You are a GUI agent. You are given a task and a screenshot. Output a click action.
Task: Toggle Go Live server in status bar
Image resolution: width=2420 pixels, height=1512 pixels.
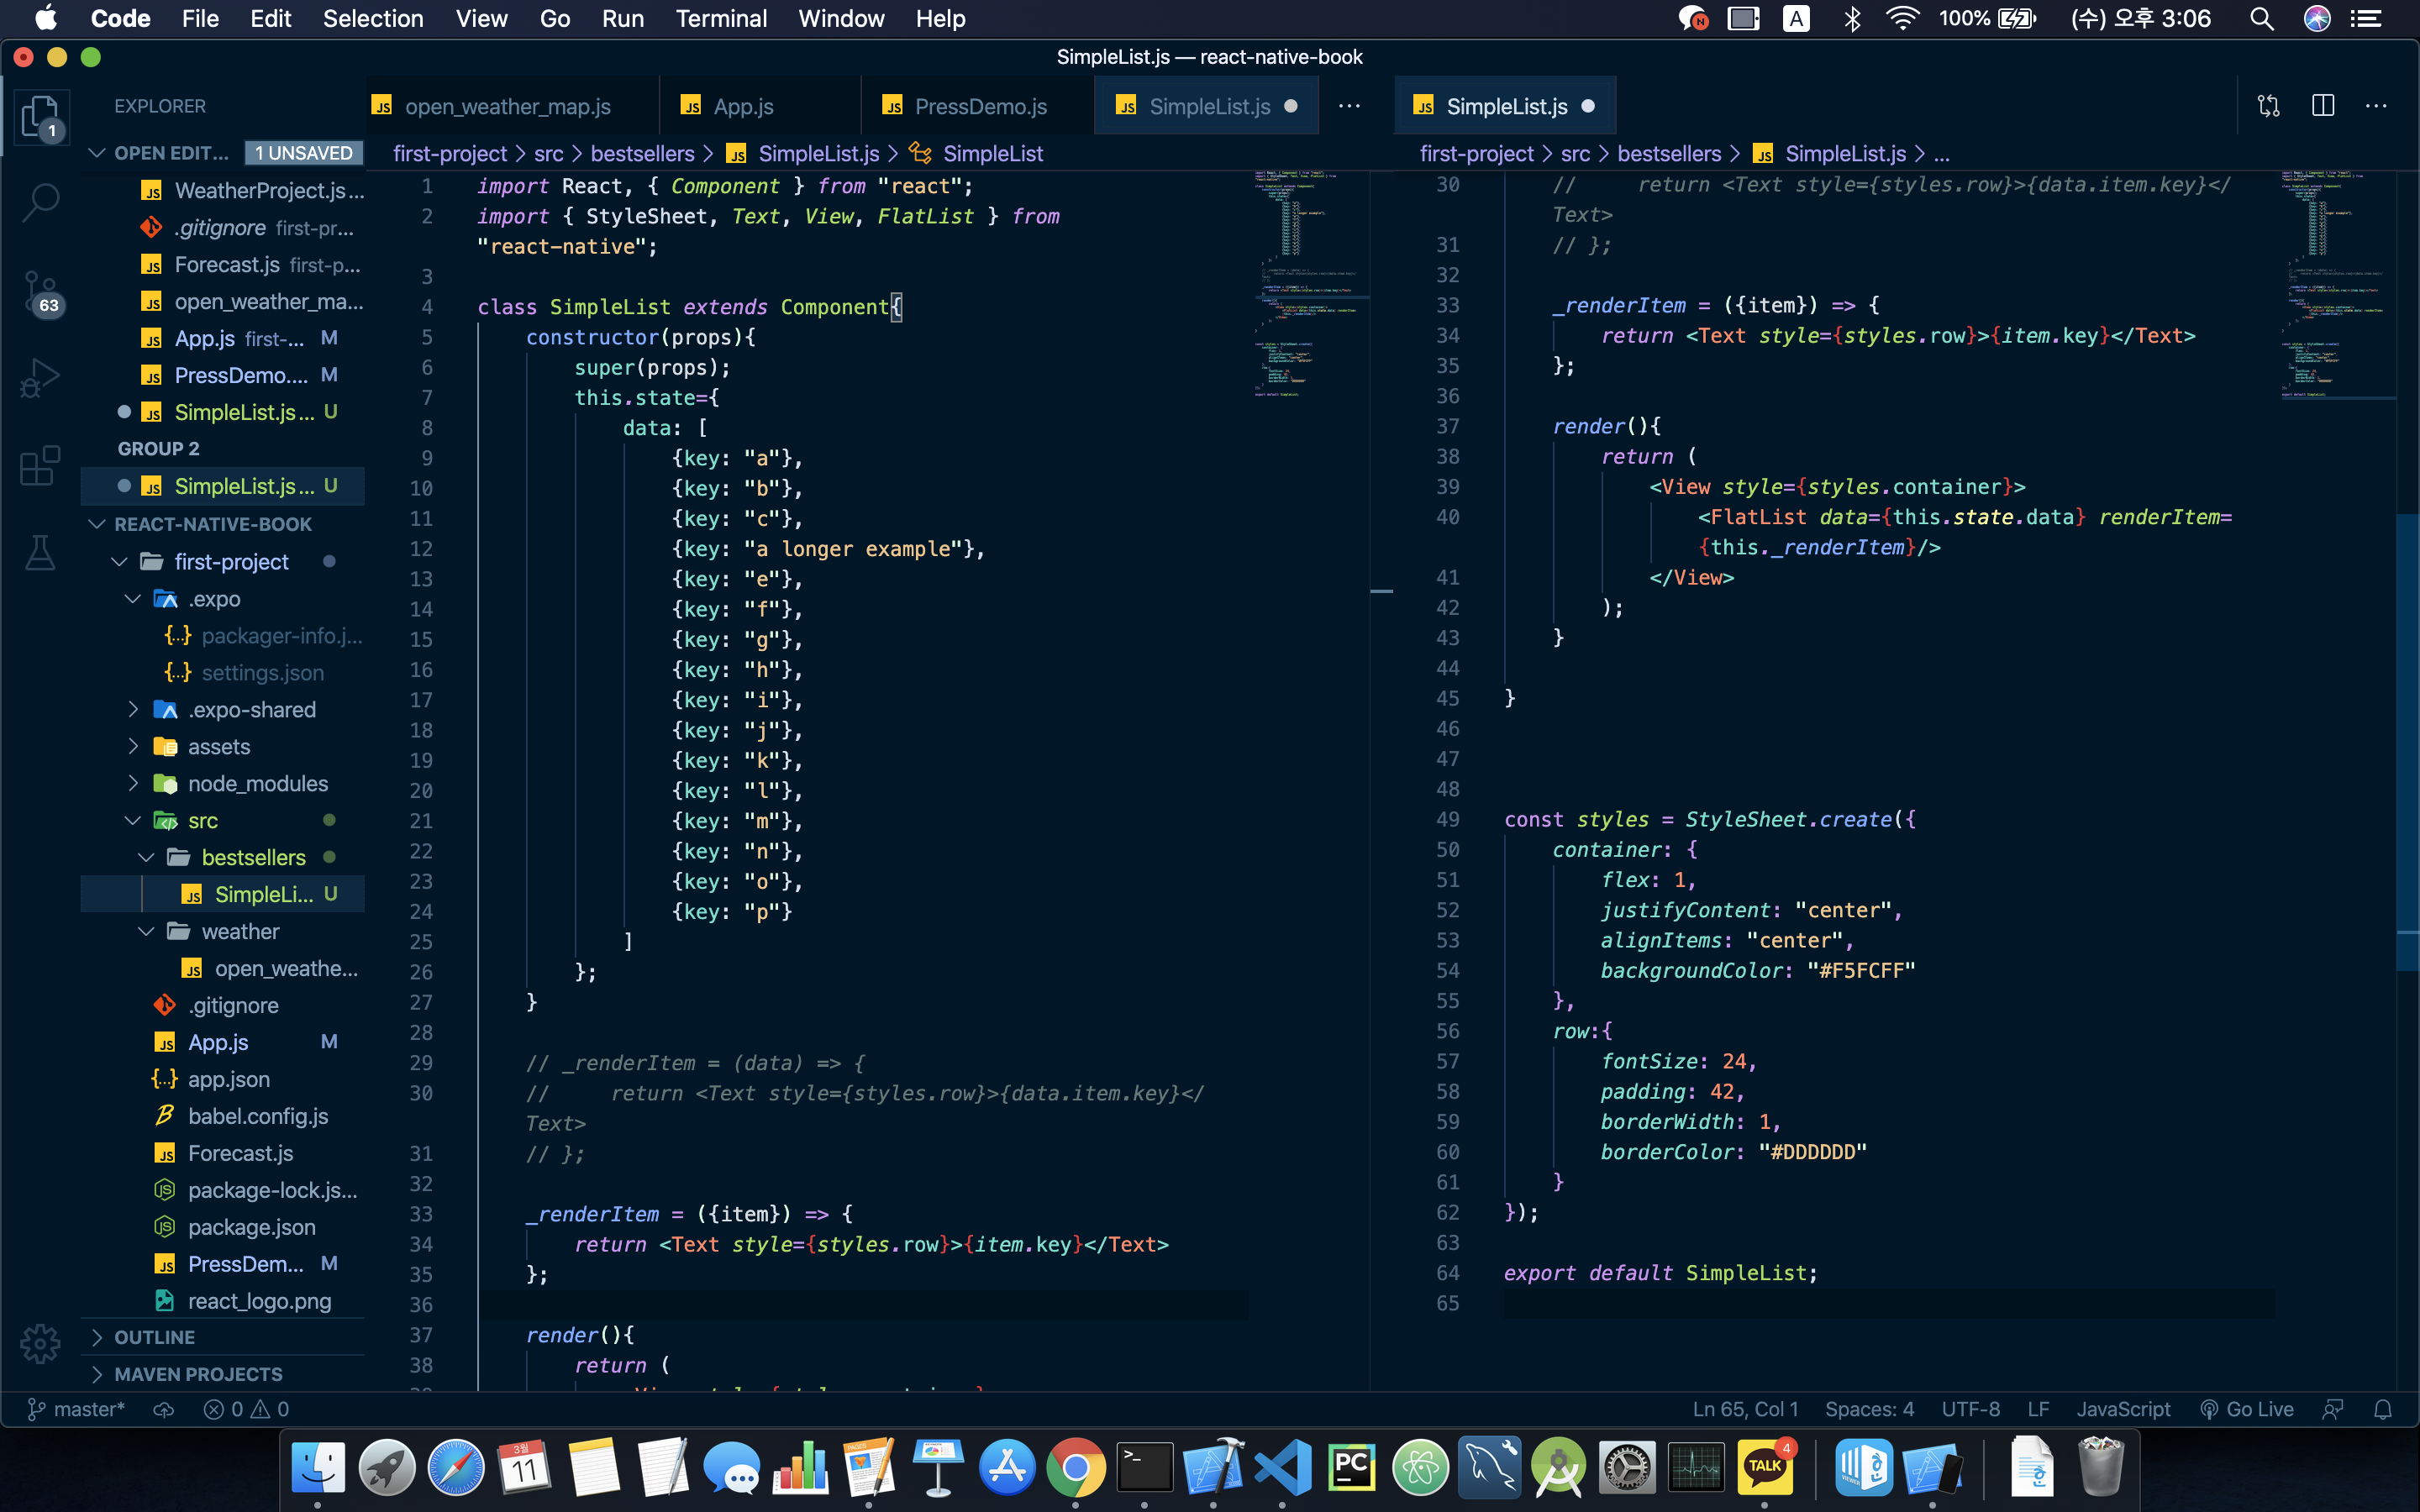tap(2247, 1409)
